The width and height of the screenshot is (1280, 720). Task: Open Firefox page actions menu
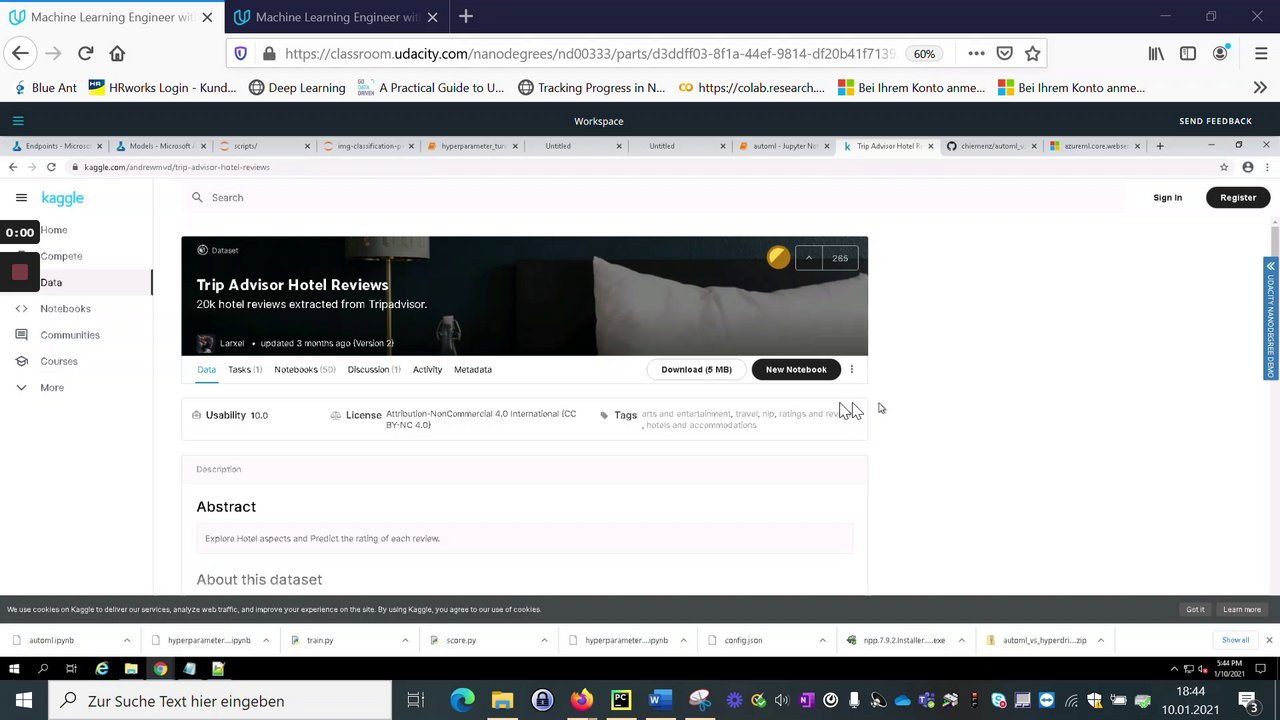pos(976,53)
